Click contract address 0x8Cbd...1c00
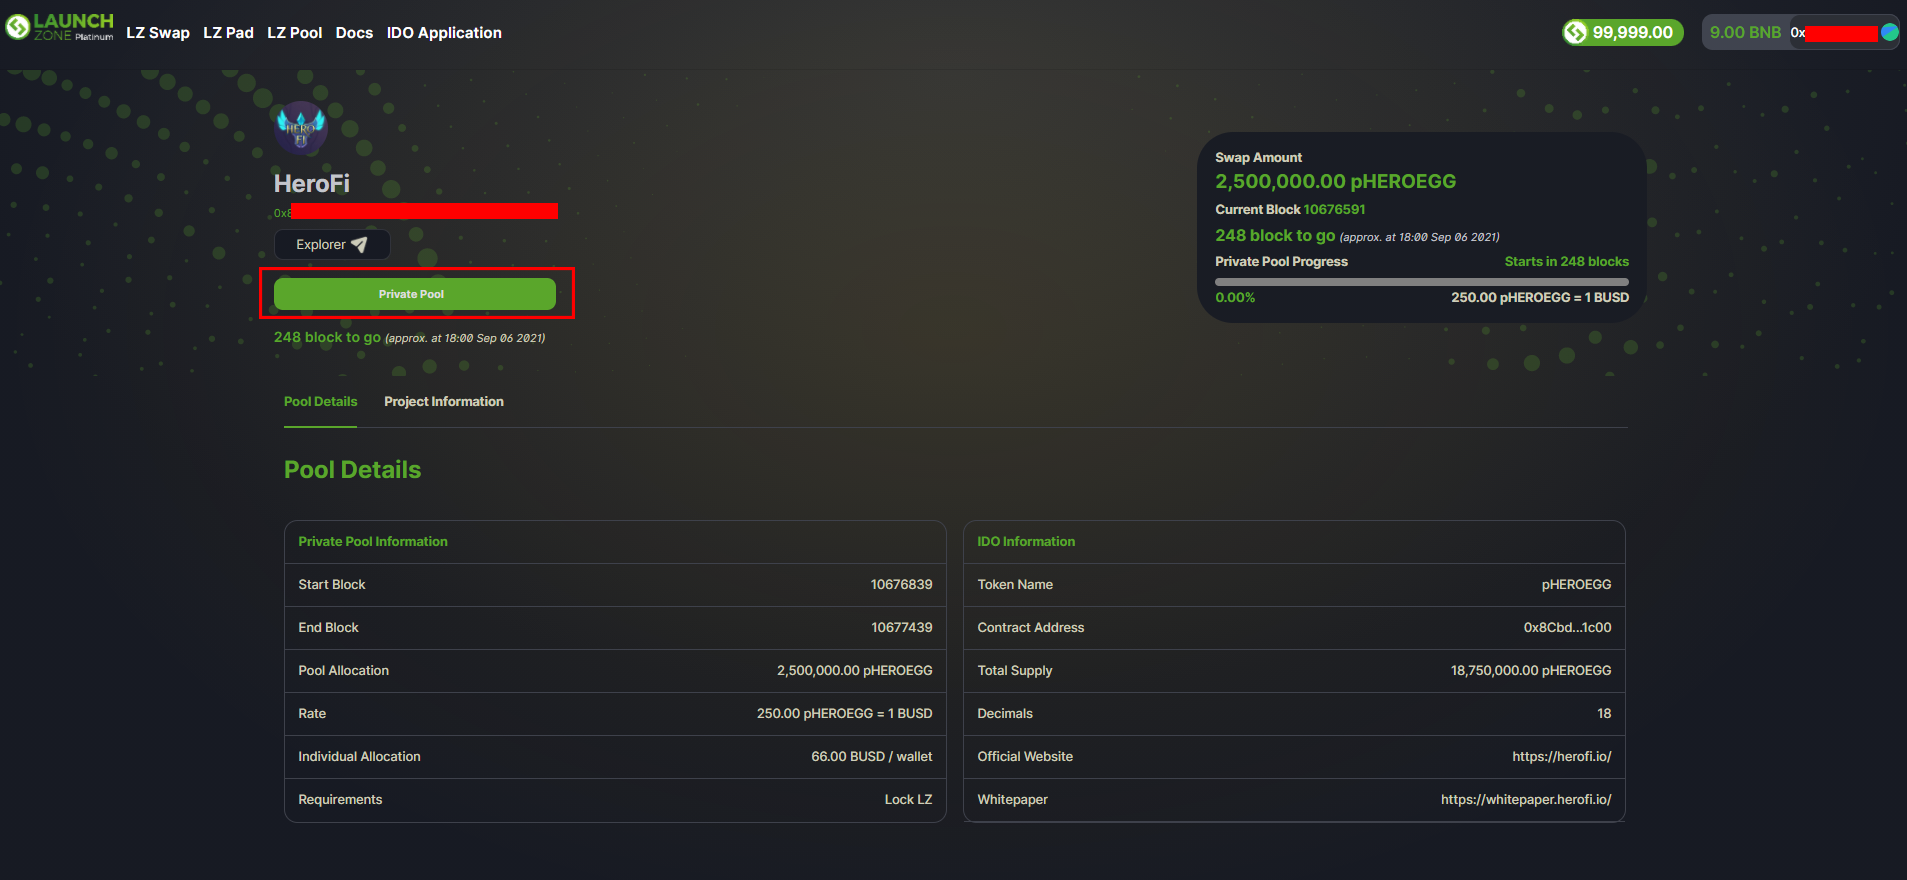Image resolution: width=1907 pixels, height=880 pixels. (x=1567, y=627)
